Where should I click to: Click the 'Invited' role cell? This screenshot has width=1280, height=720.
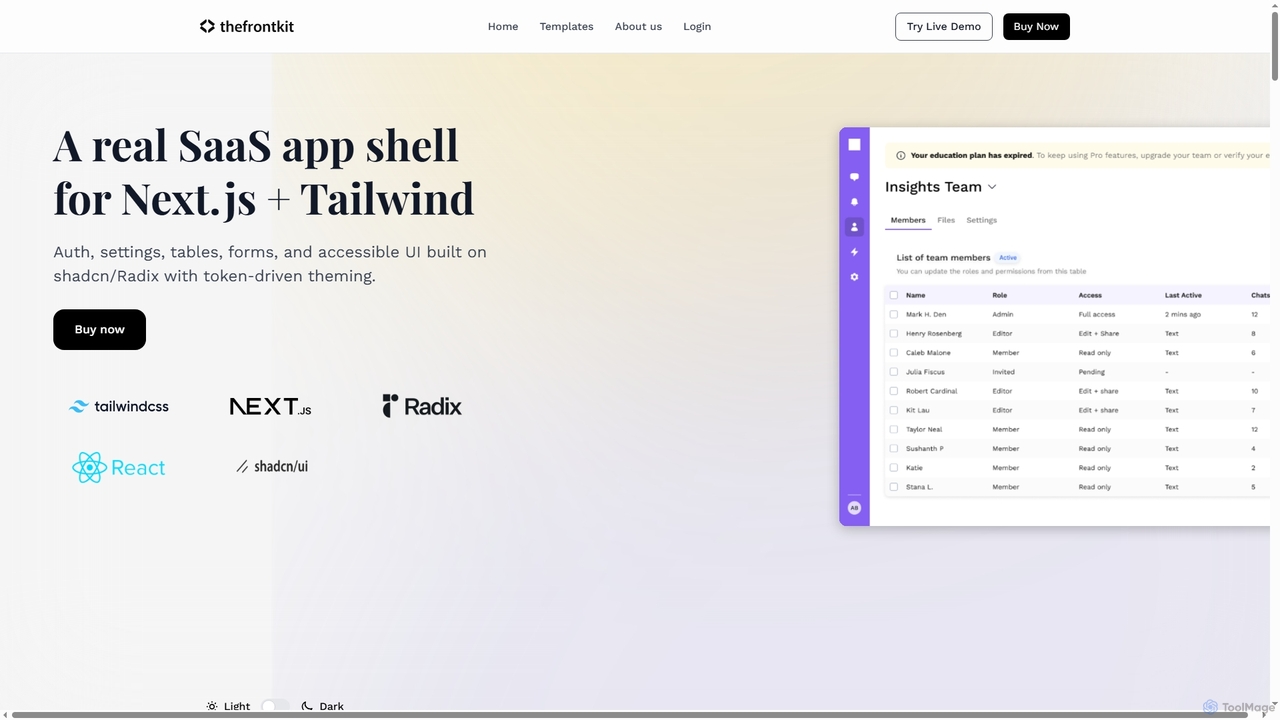point(1003,372)
